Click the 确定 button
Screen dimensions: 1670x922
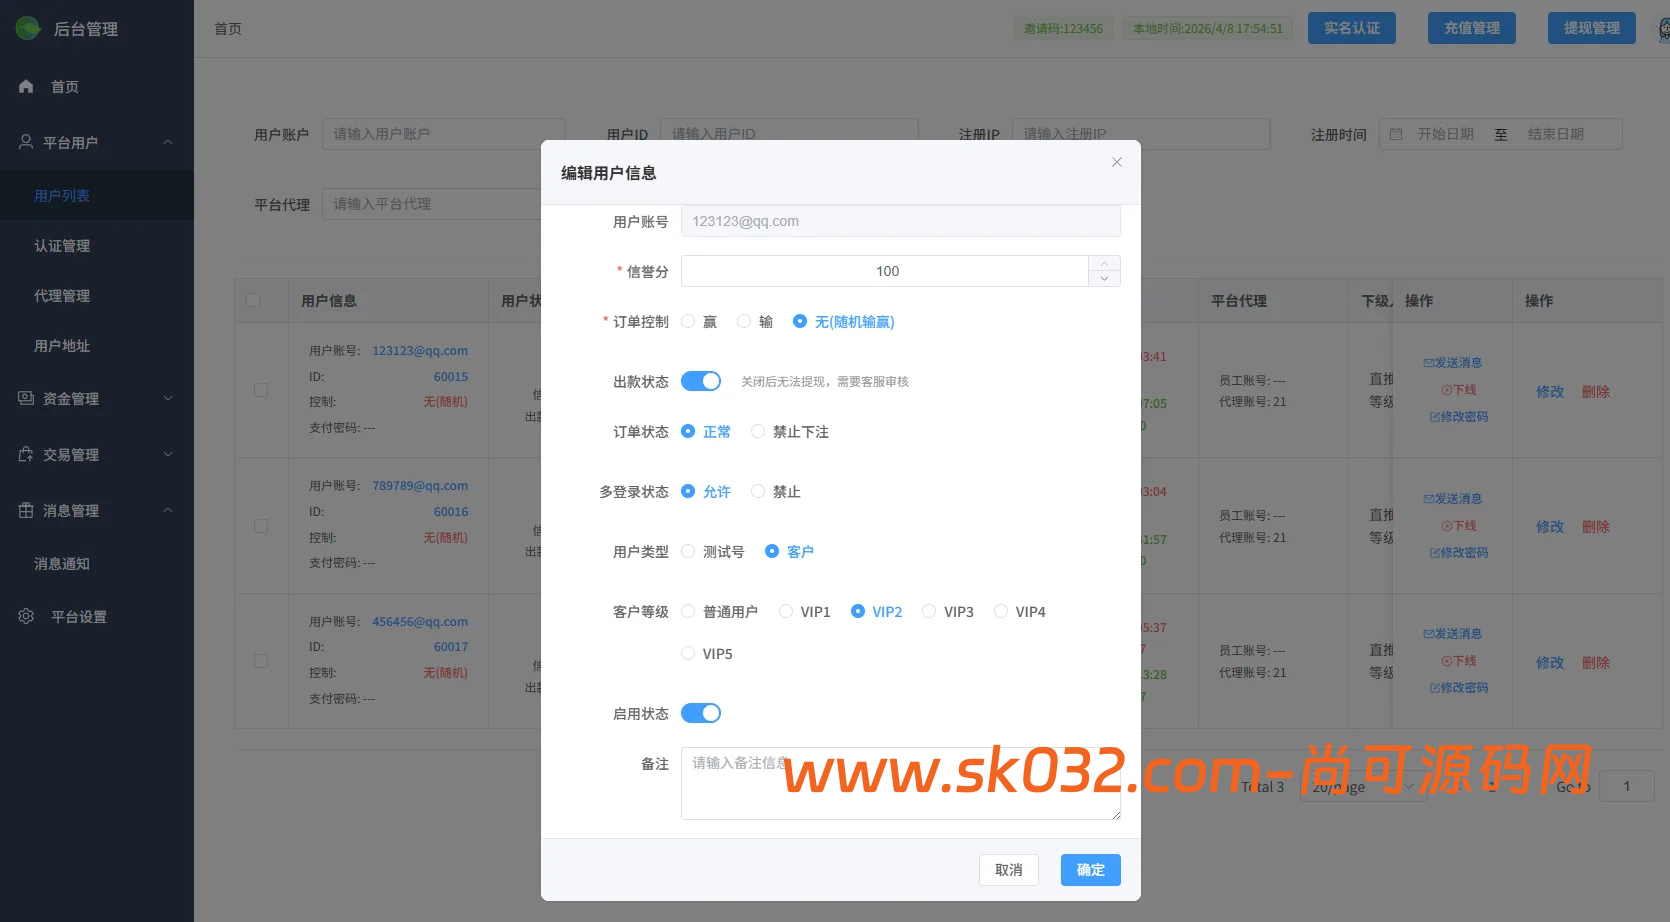click(1091, 870)
